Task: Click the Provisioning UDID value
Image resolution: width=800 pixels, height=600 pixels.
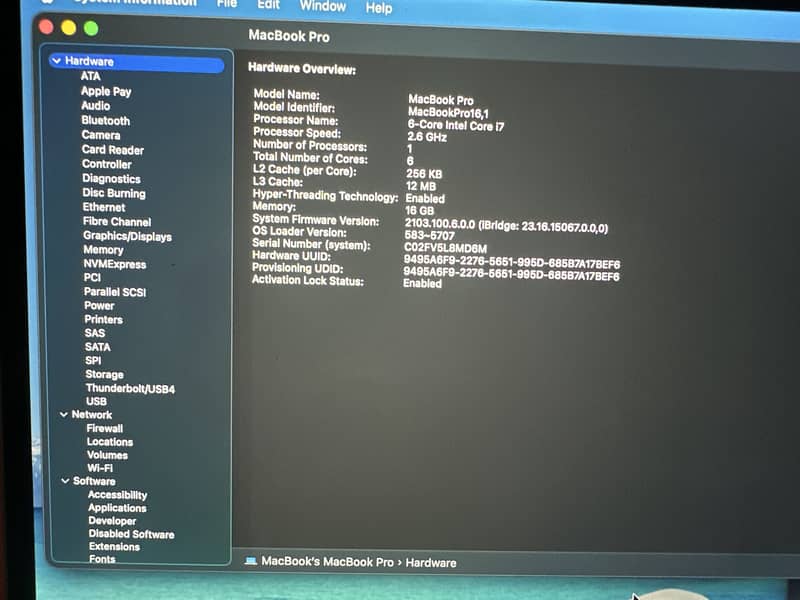Action: tap(511, 274)
